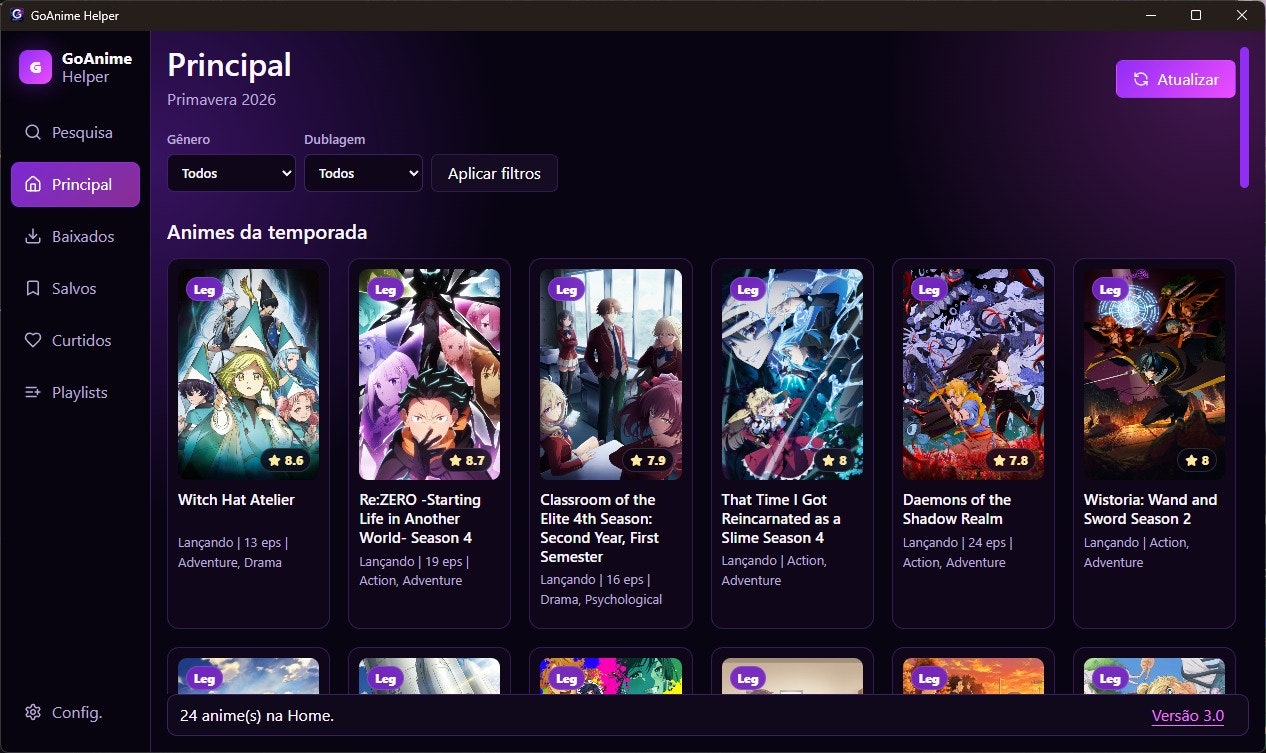Viewport: 1266px width, 753px height.
Task: Click the Atualizar button
Action: pos(1175,79)
